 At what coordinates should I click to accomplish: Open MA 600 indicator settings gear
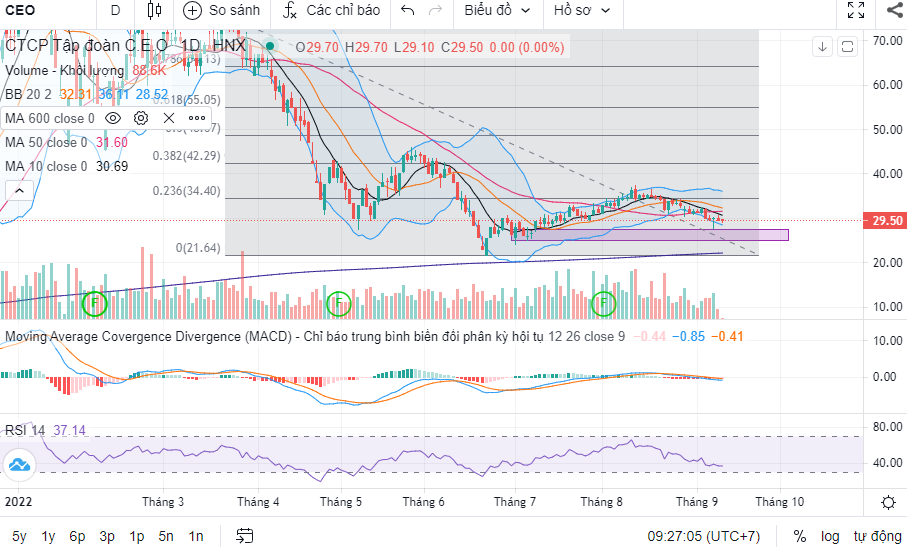(x=141, y=118)
